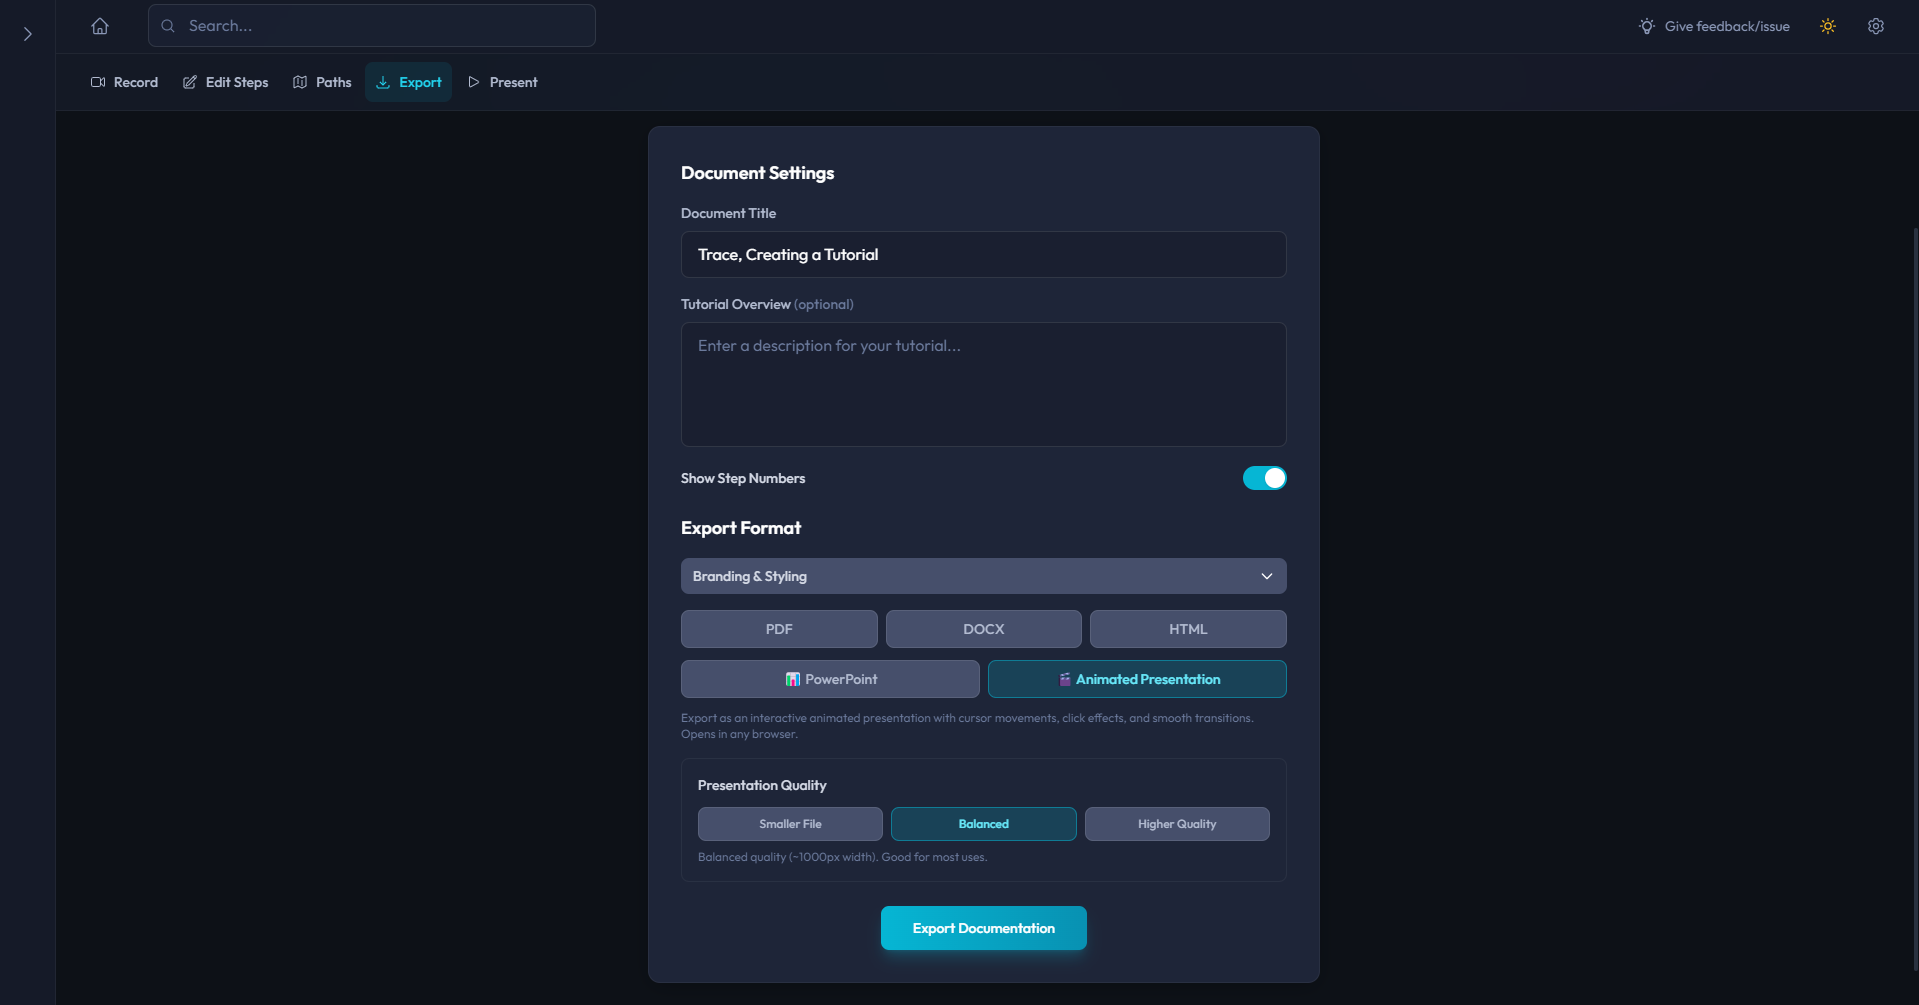Click the search magnifier icon
The image size is (1919, 1005).
tap(168, 26)
